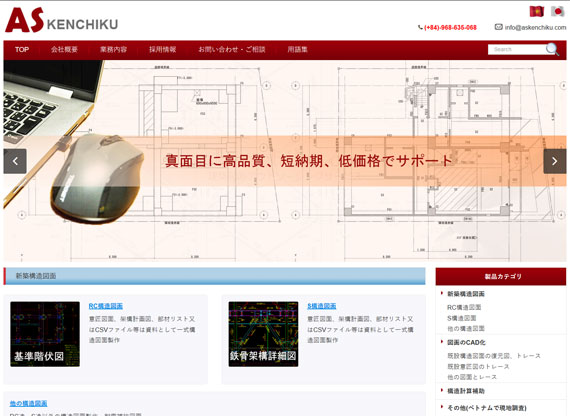Click the info@askenchiku.com email link
The image size is (570, 416).
point(535,27)
